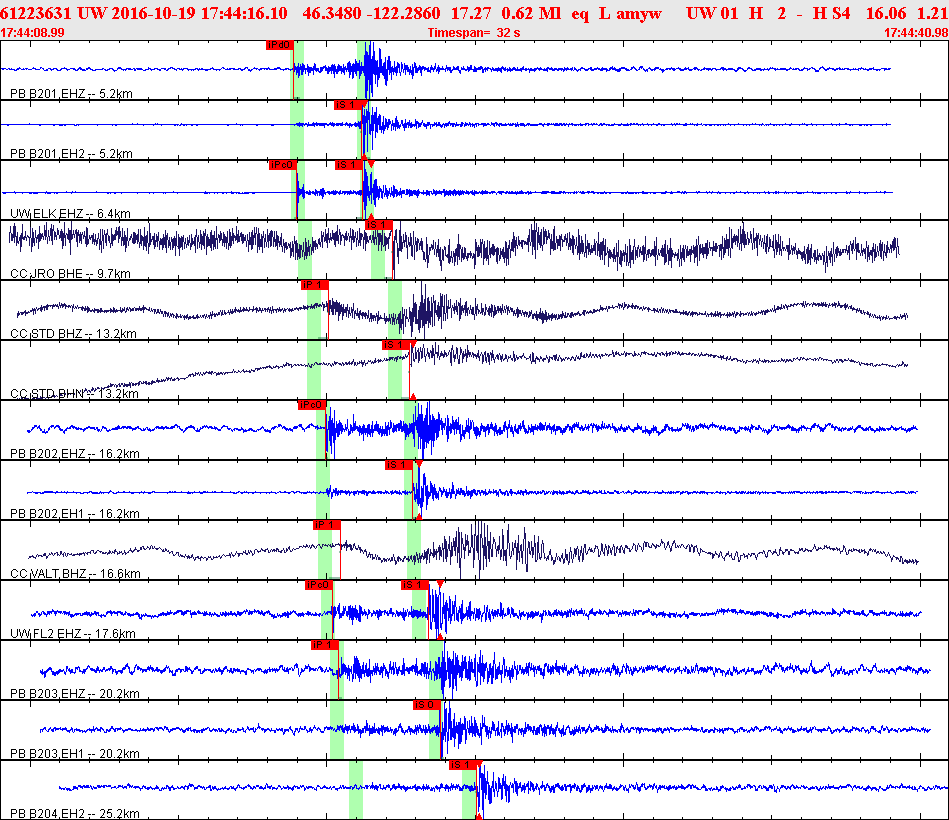Select the iS 1 pick flag on PB B201 EH2
Image resolution: width=949 pixels, height=820 pixels.
click(x=348, y=105)
